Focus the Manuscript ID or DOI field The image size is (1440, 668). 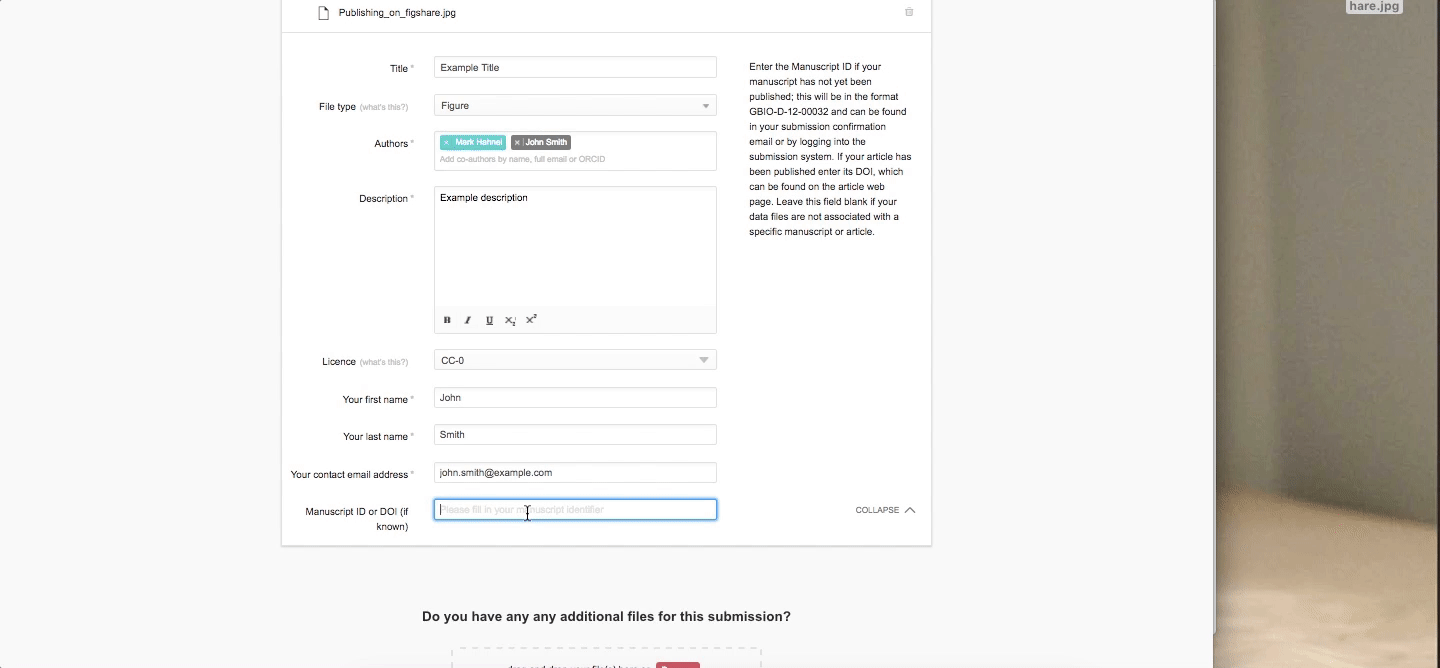pyautogui.click(x=575, y=510)
